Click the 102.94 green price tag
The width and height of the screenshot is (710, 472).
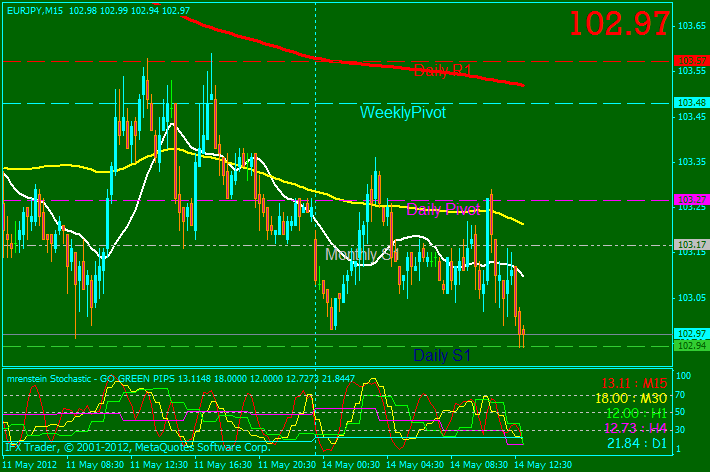(691, 345)
